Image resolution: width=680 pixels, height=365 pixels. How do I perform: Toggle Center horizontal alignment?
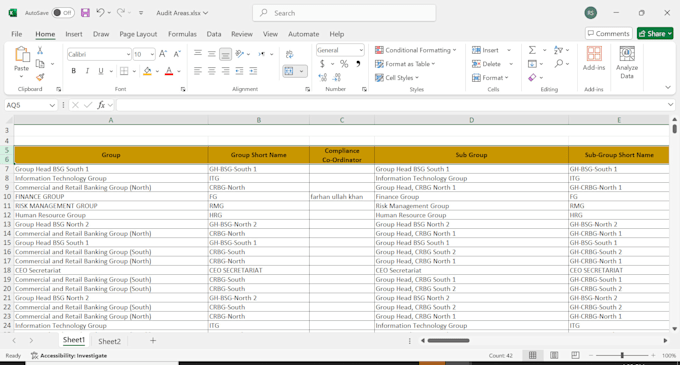click(x=212, y=71)
